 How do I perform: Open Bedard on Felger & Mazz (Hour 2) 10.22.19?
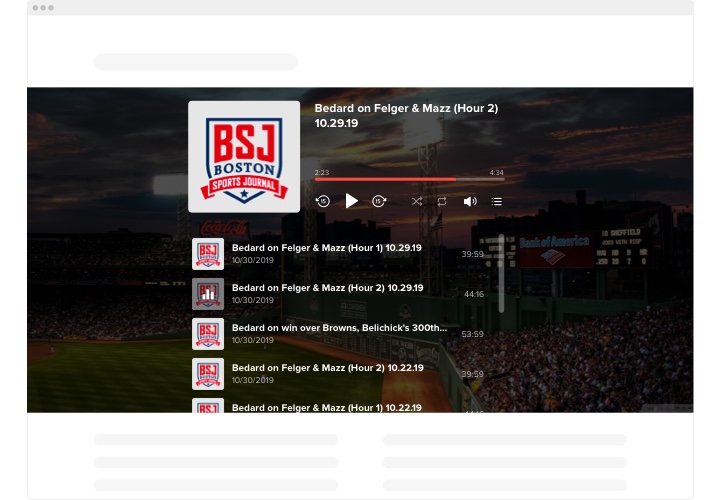[327, 368]
